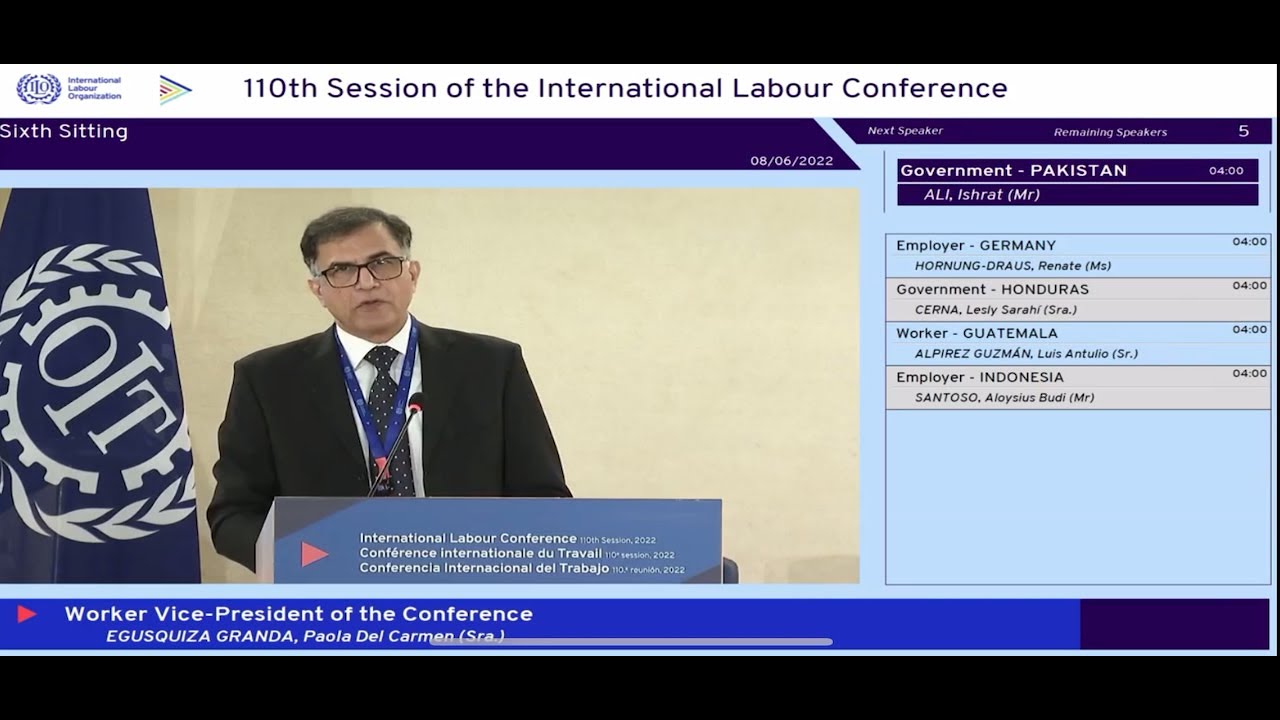Click the ILO emblem logo in the header
The width and height of the screenshot is (1280, 720).
point(39,89)
